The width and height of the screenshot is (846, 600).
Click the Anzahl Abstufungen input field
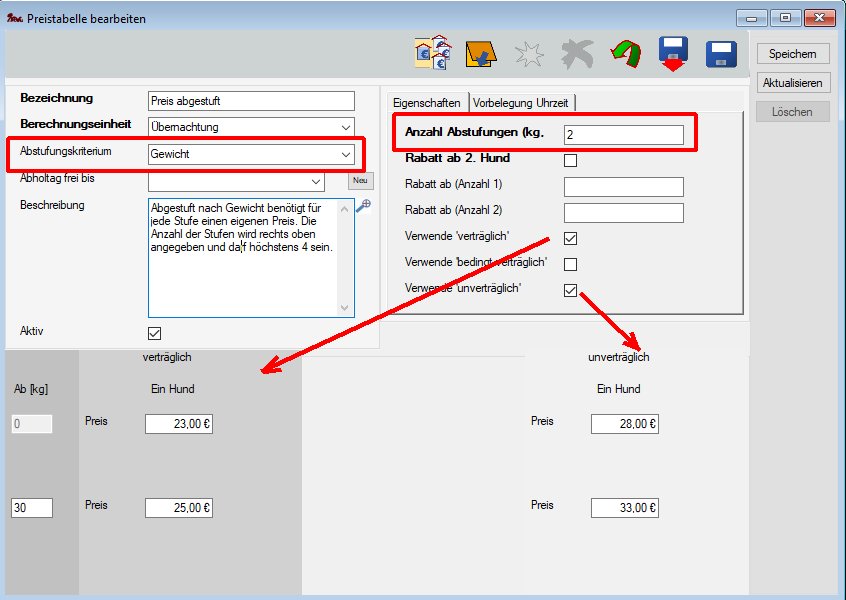[x=623, y=134]
